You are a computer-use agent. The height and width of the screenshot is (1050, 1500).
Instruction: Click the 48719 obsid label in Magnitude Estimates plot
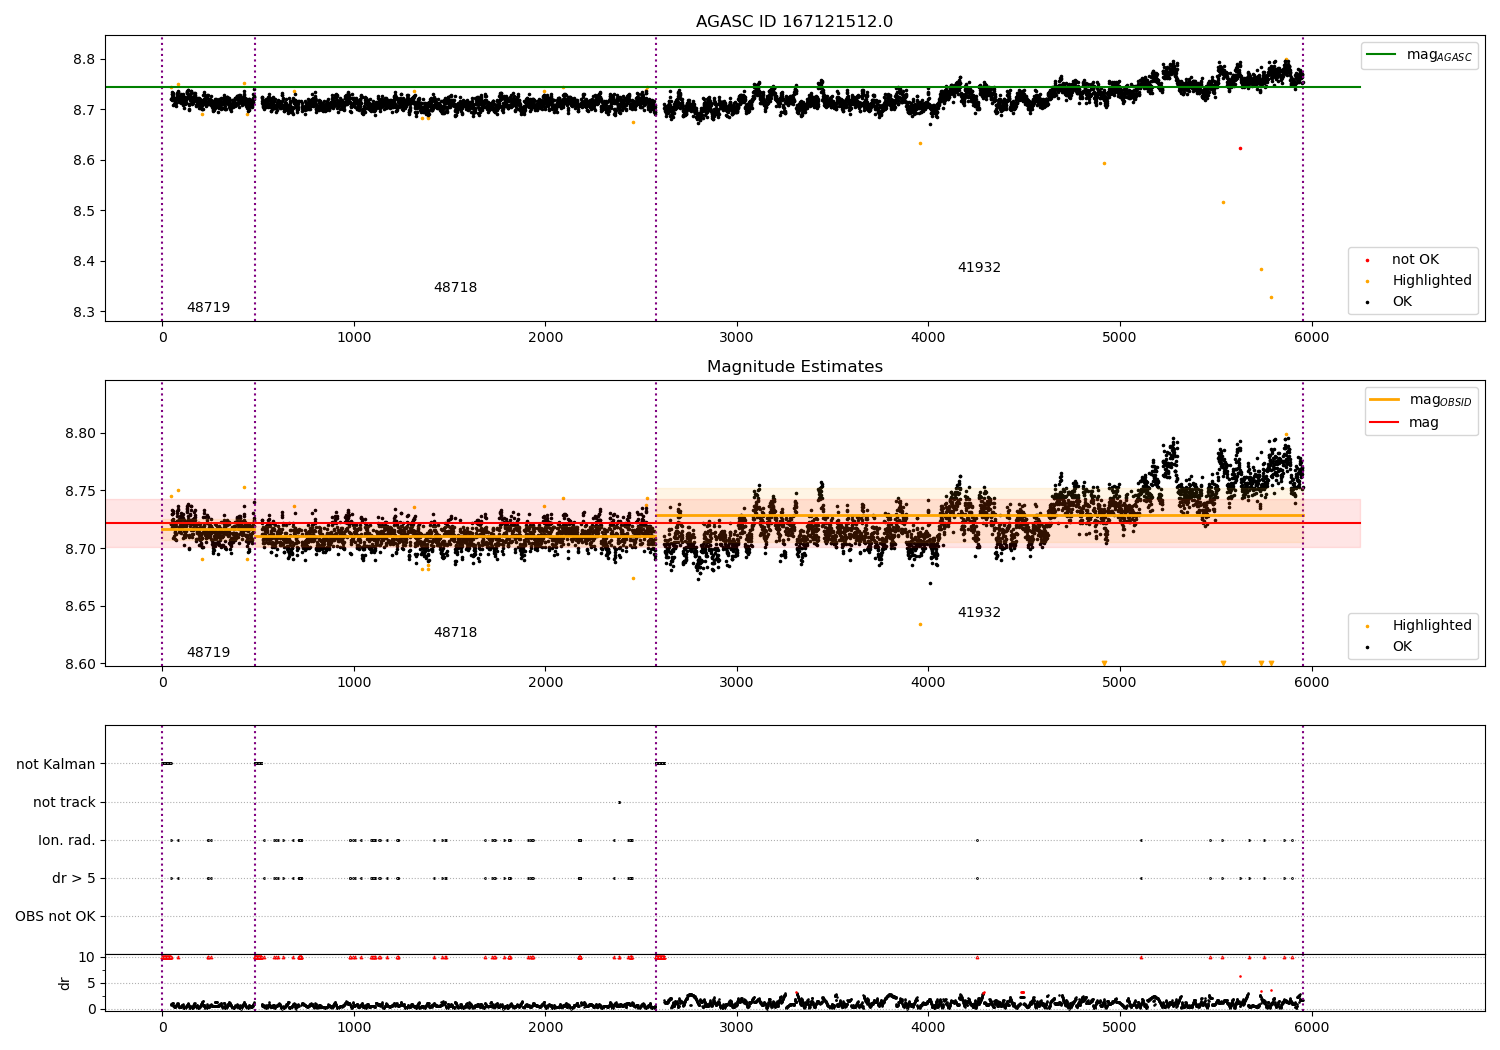[208, 653]
